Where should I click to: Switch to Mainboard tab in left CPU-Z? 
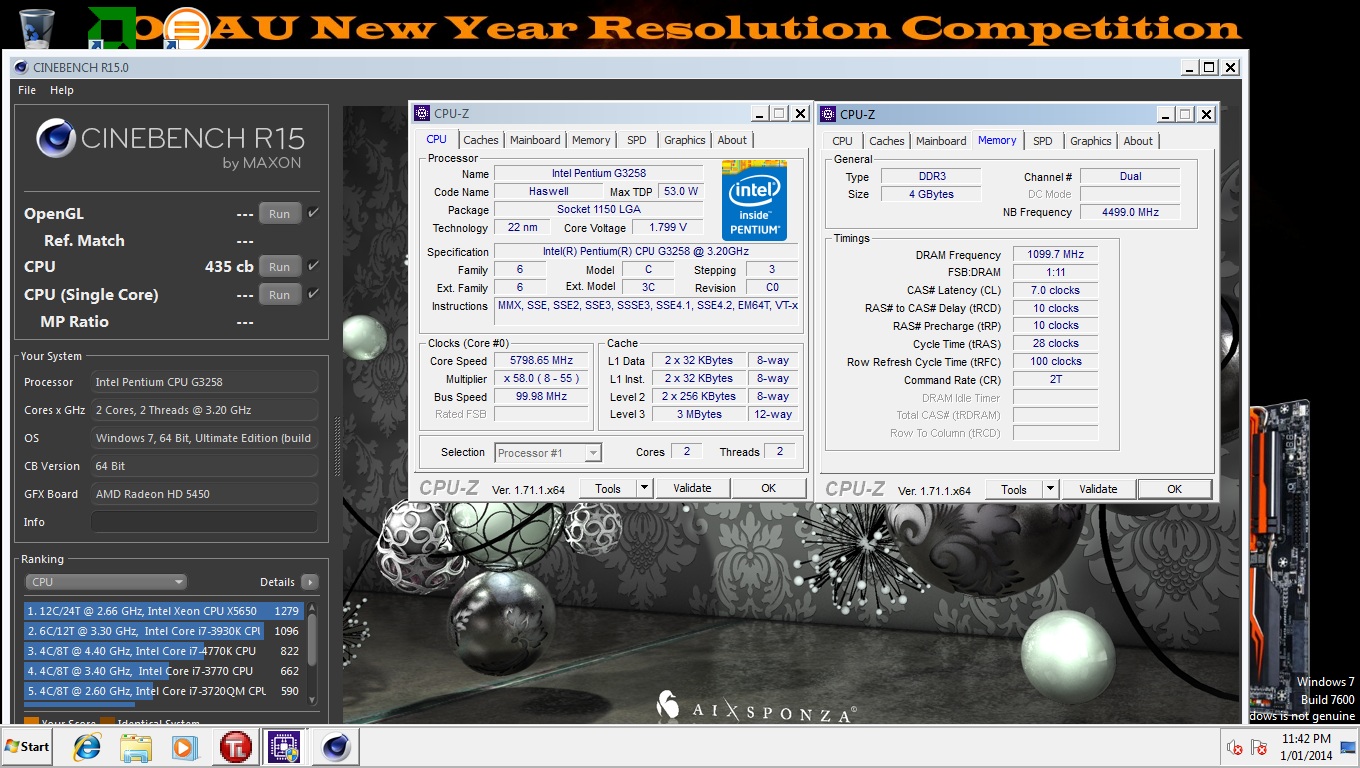535,140
